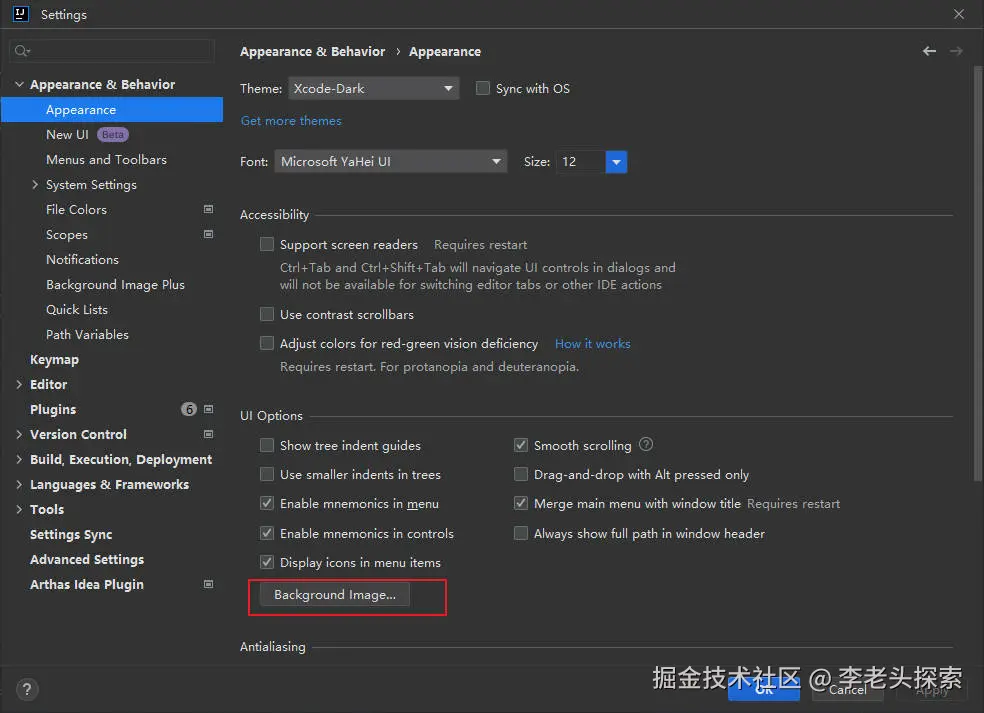Click the Background Image... button

pos(335,594)
